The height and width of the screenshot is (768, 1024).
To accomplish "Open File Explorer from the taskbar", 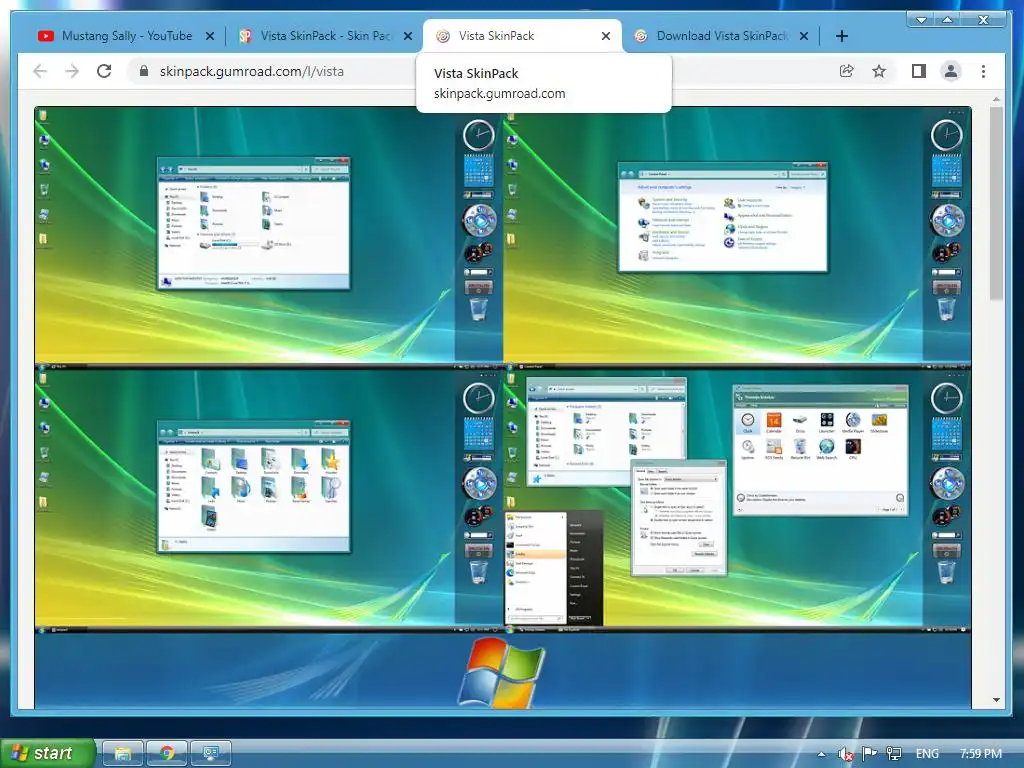I will (x=122, y=753).
